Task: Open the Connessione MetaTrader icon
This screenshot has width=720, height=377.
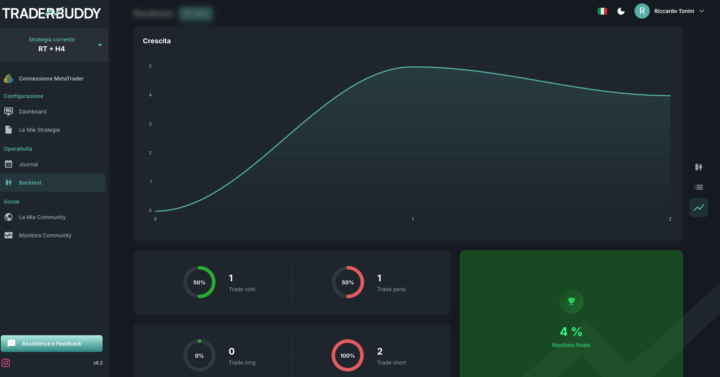Action: click(8, 79)
